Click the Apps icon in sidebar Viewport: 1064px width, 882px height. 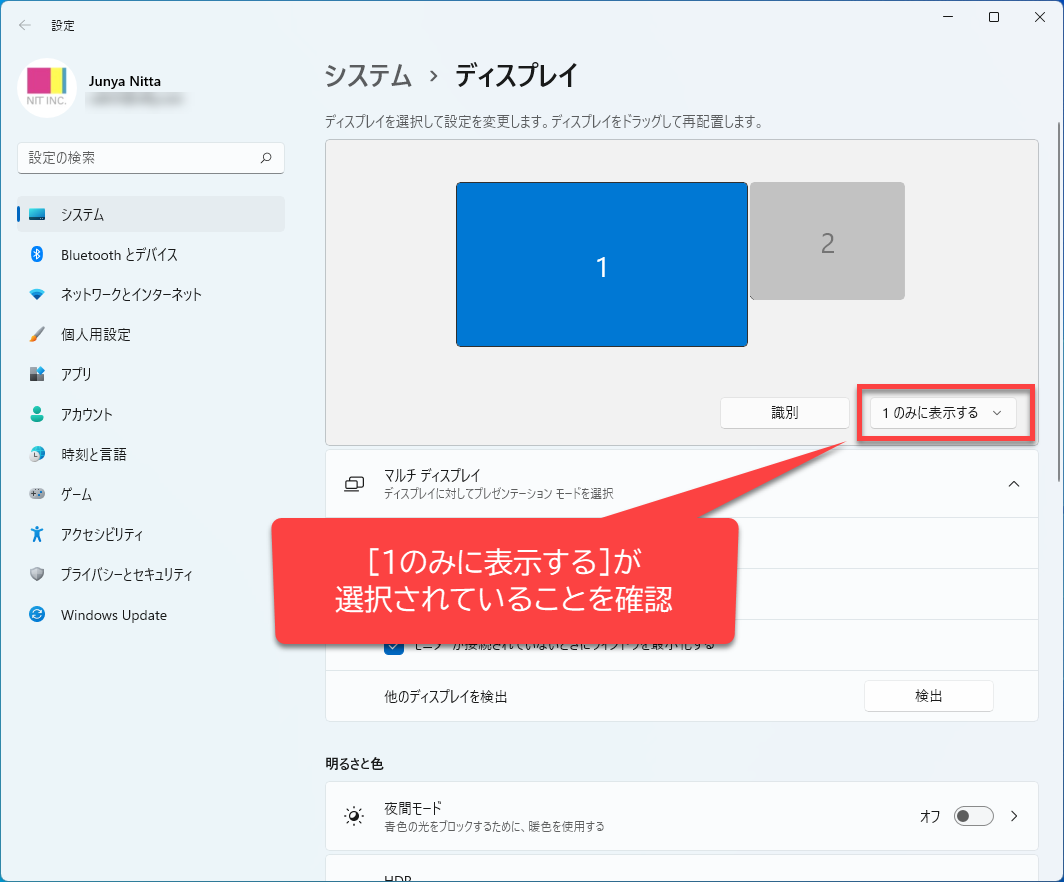[37, 375]
